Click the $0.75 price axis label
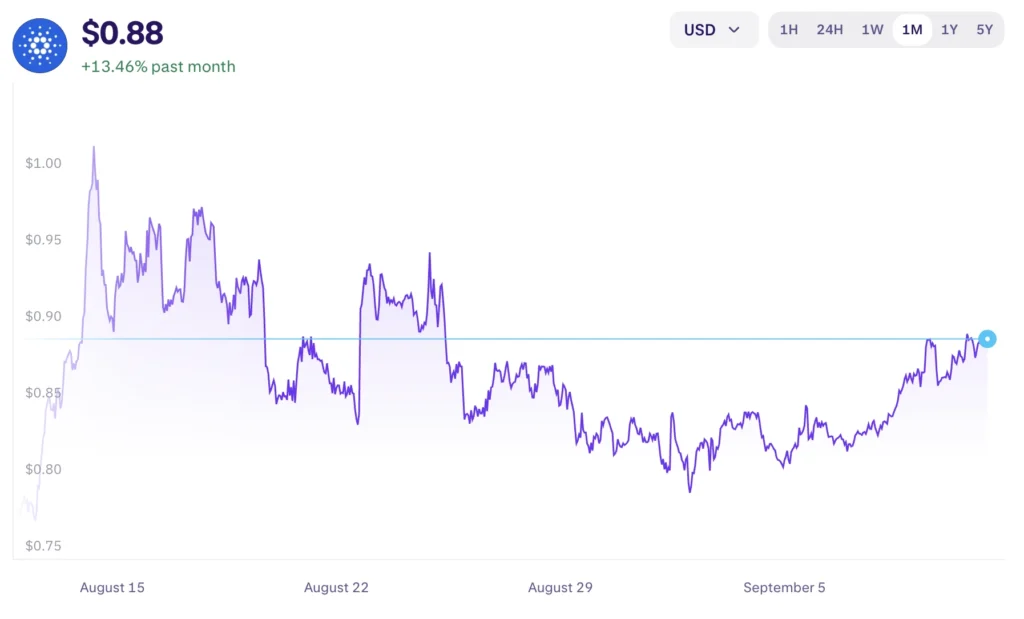Image resolution: width=1024 pixels, height=619 pixels. (42, 546)
